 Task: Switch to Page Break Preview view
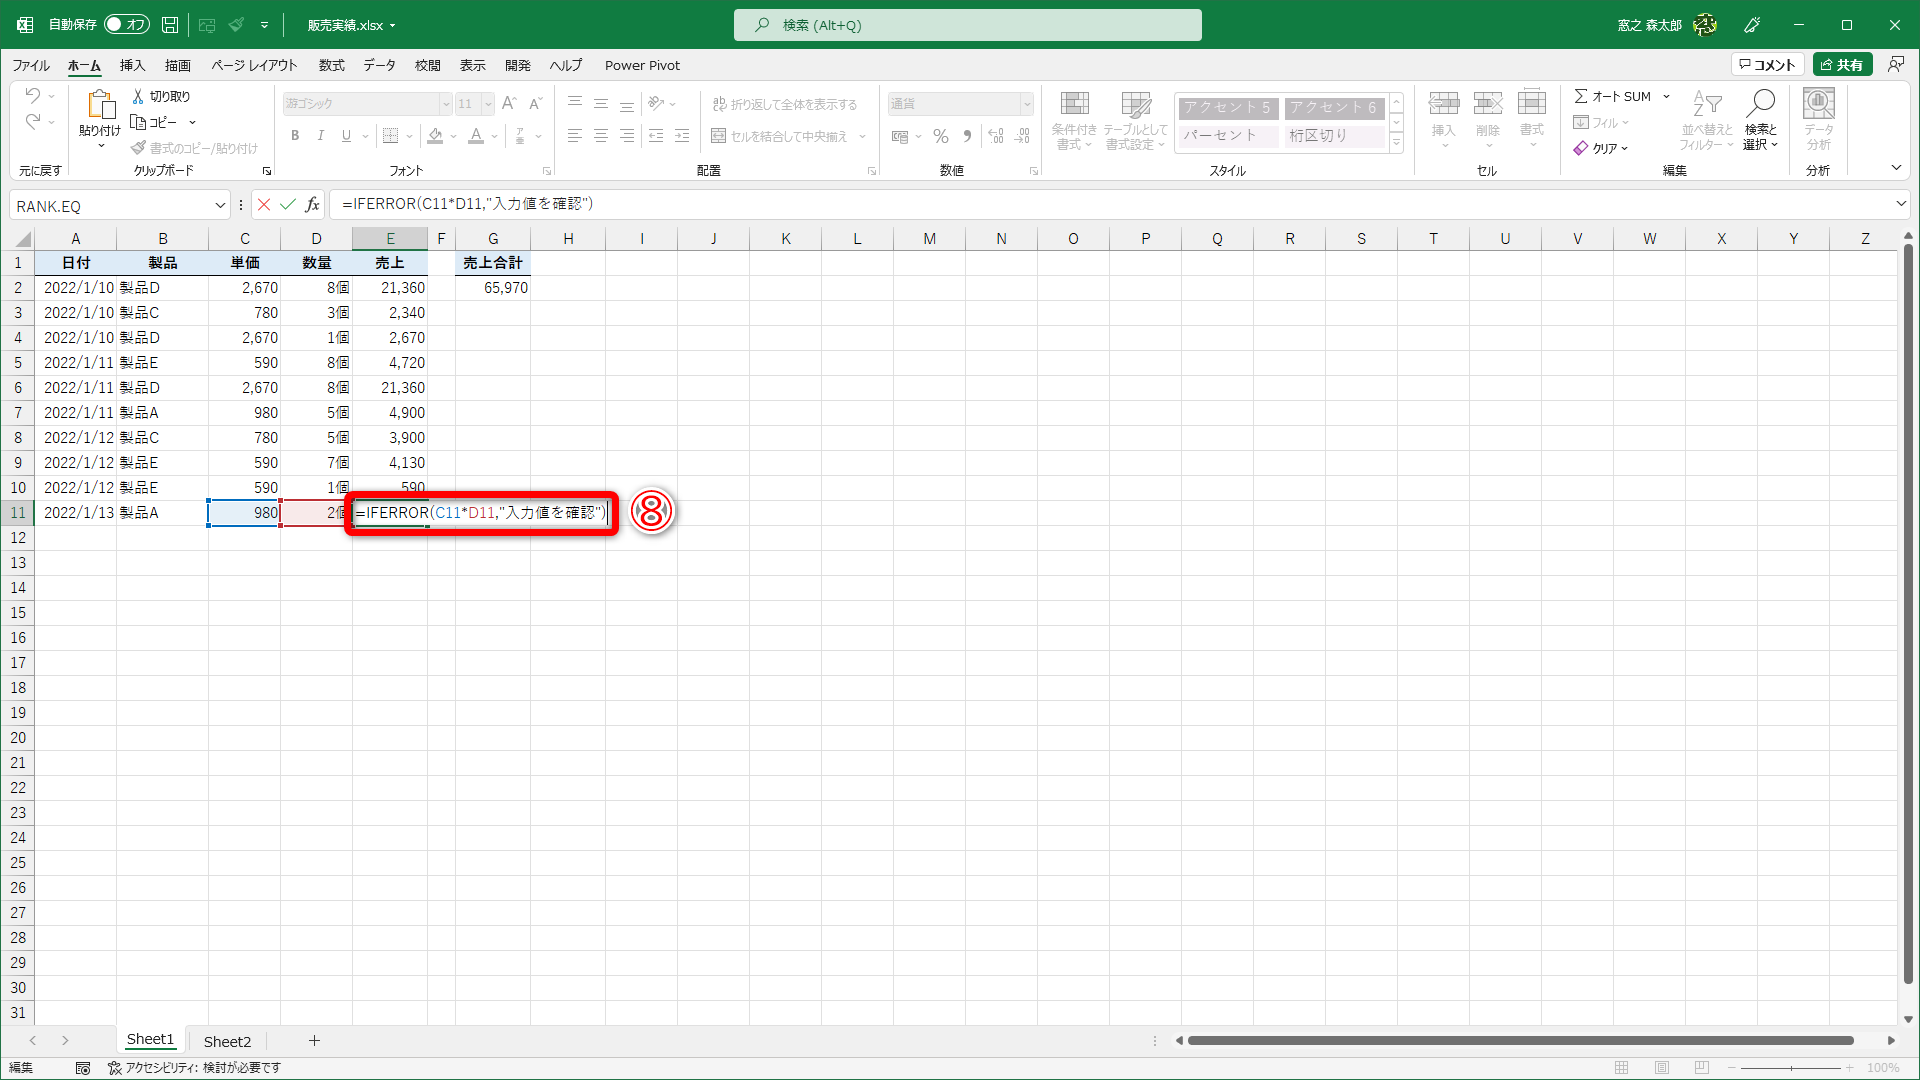pos(1702,1068)
